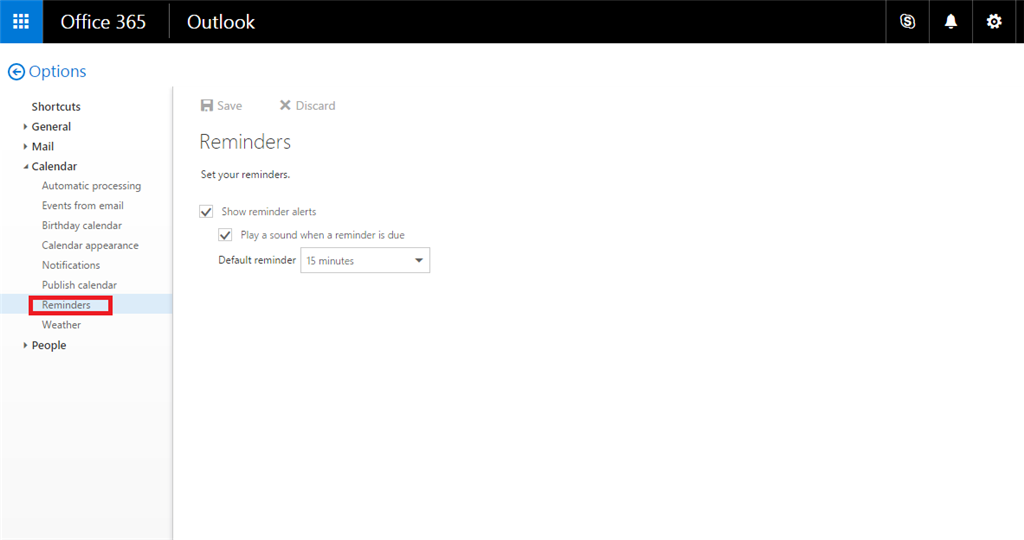1024x540 pixels.
Task: Select the Calendar tree item
Action: [x=54, y=167]
